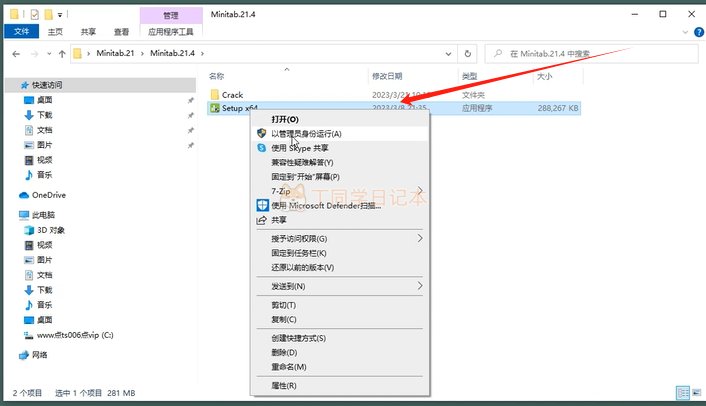Viewport: 706px width, 406px height.
Task: Sort by the 类型 column header
Action: coord(469,77)
